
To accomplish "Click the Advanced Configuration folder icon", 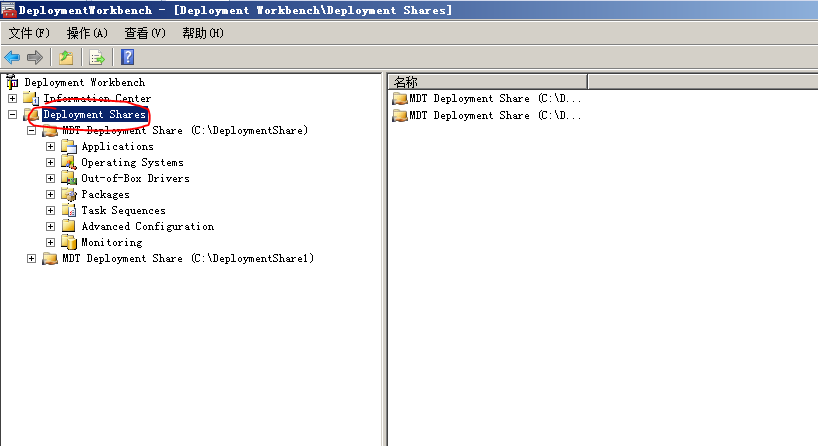I will 69,226.
